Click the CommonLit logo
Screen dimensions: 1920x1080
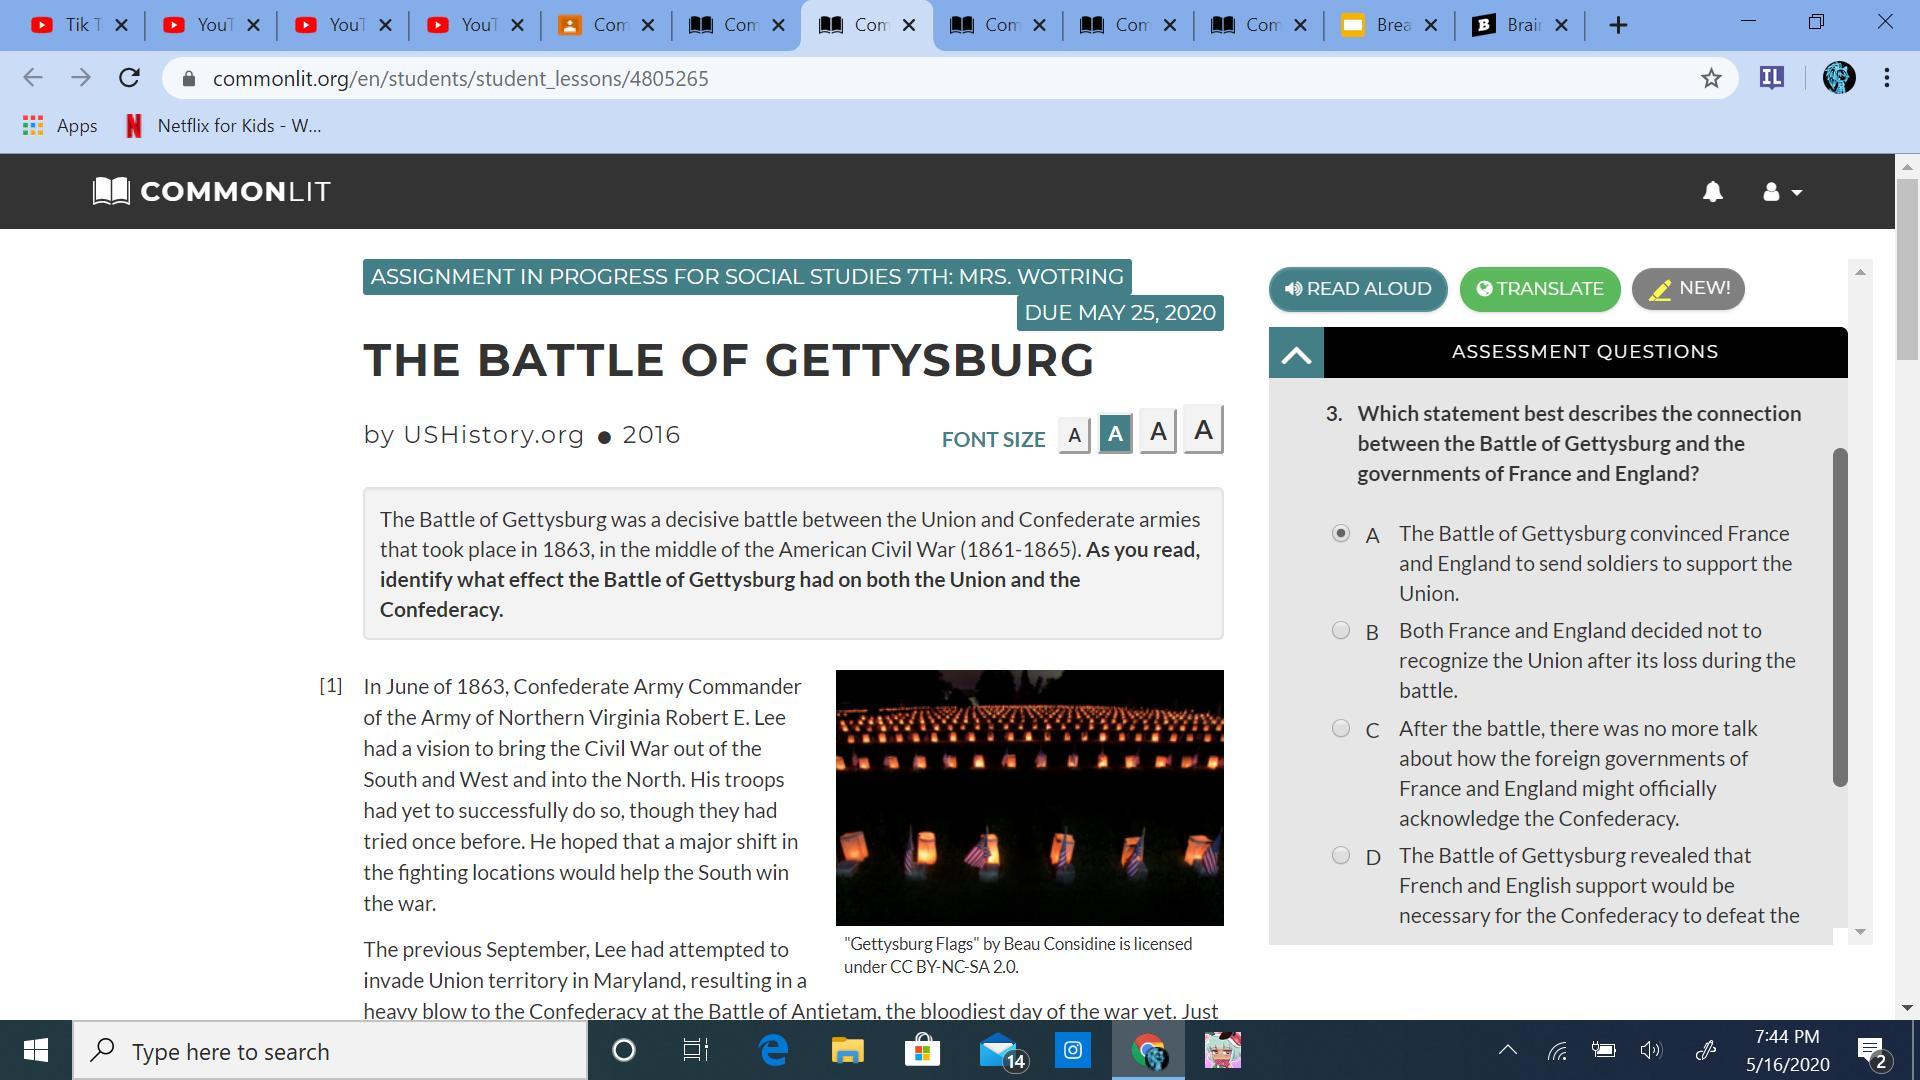pyautogui.click(x=212, y=191)
